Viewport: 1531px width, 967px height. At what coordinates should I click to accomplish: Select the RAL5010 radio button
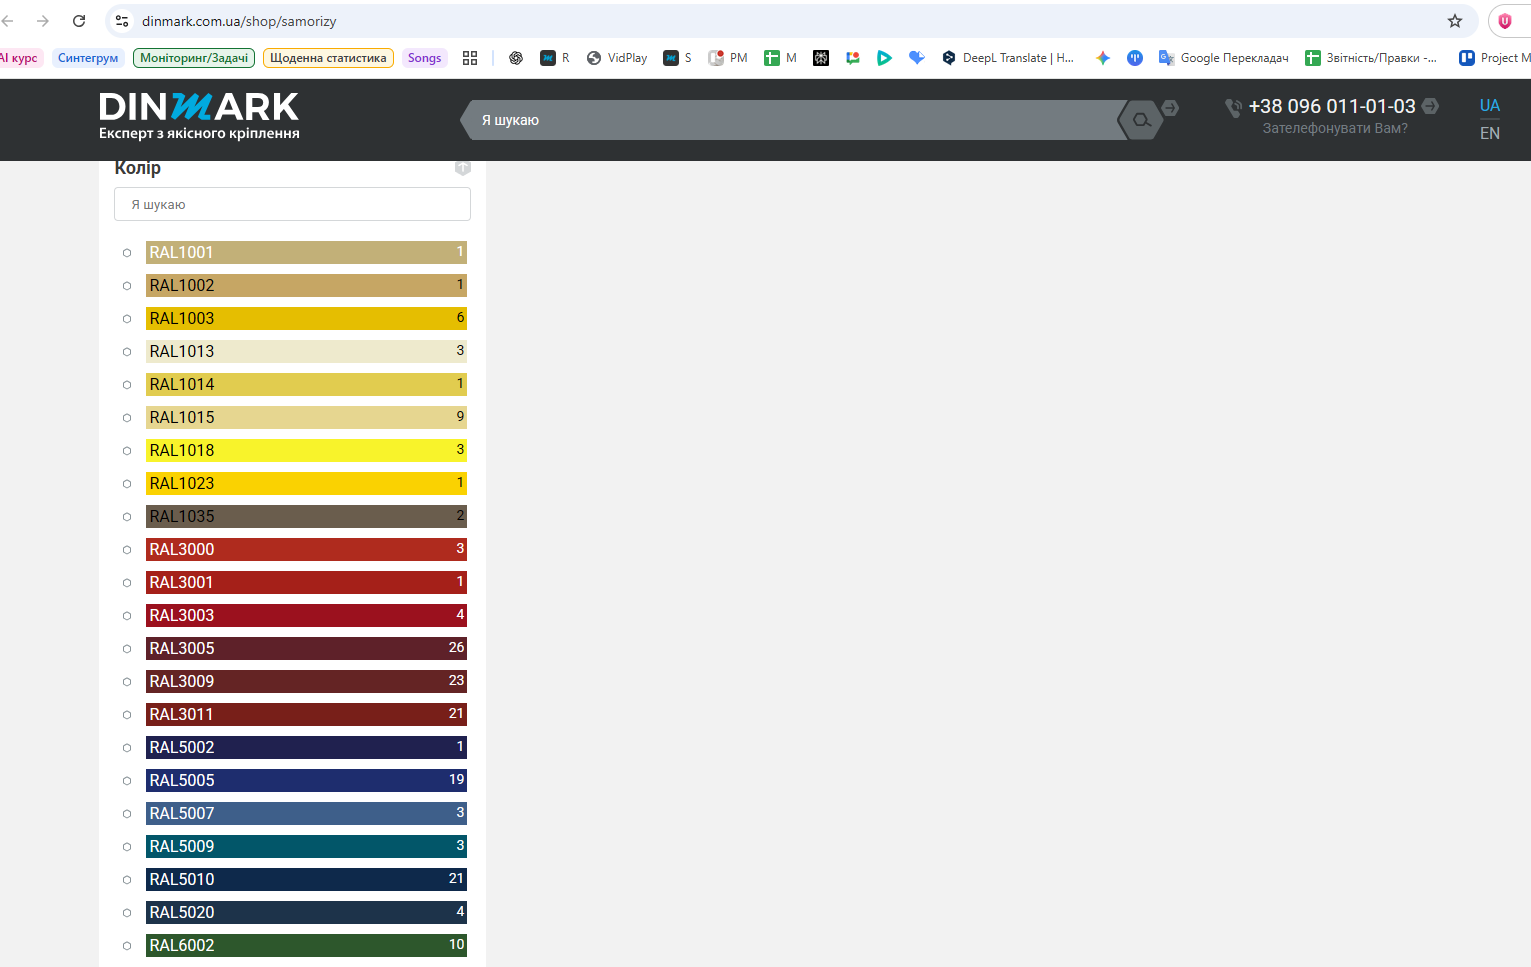click(x=127, y=880)
